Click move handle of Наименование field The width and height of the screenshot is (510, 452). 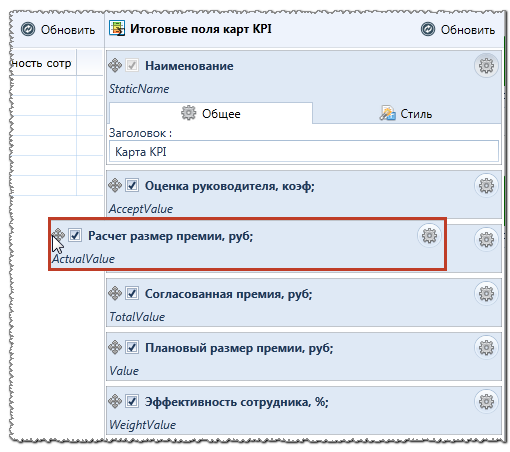tap(115, 65)
